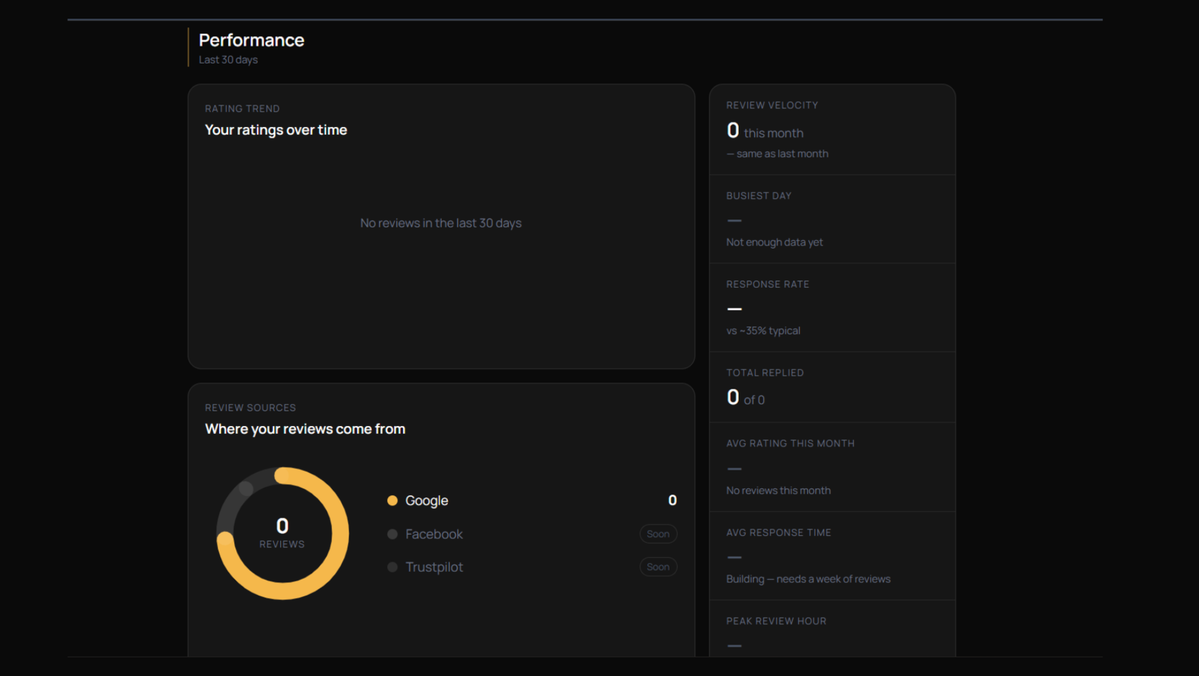Click the '0 of 0' replied value
The width and height of the screenshot is (1199, 676).
746,398
